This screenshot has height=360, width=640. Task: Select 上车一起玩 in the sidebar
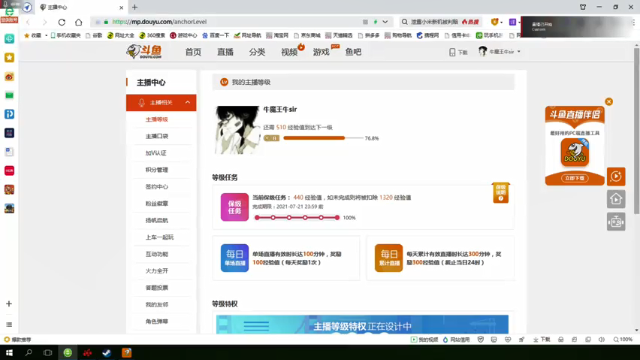pyautogui.click(x=160, y=237)
